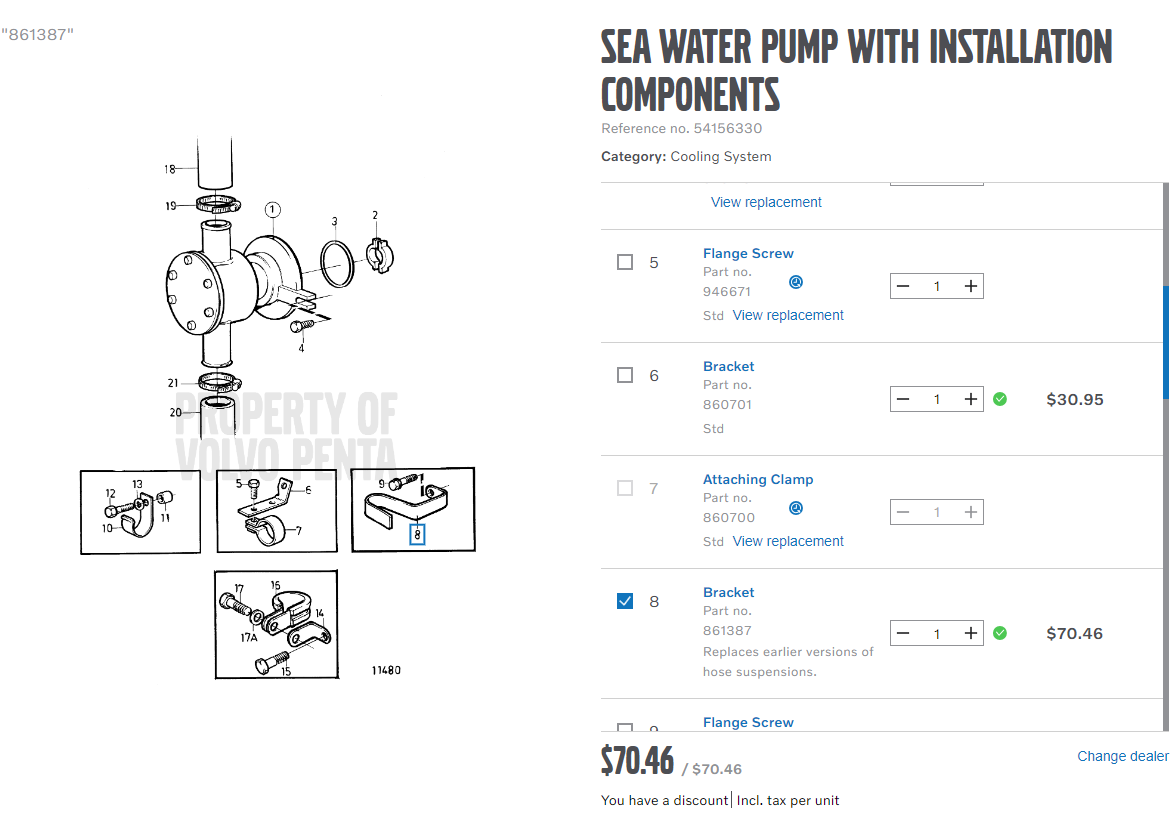This screenshot has width=1175, height=816.
Task: Enable the checkbox for item 6 Bracket
Action: [x=624, y=374]
